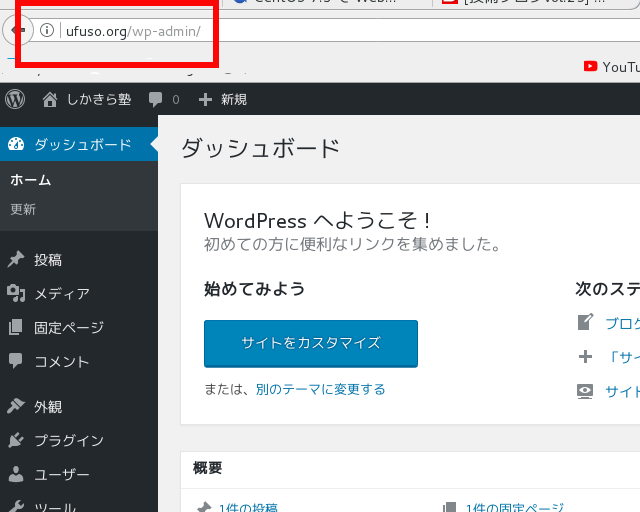Open the 投稿 posts menu

[x=48, y=260]
